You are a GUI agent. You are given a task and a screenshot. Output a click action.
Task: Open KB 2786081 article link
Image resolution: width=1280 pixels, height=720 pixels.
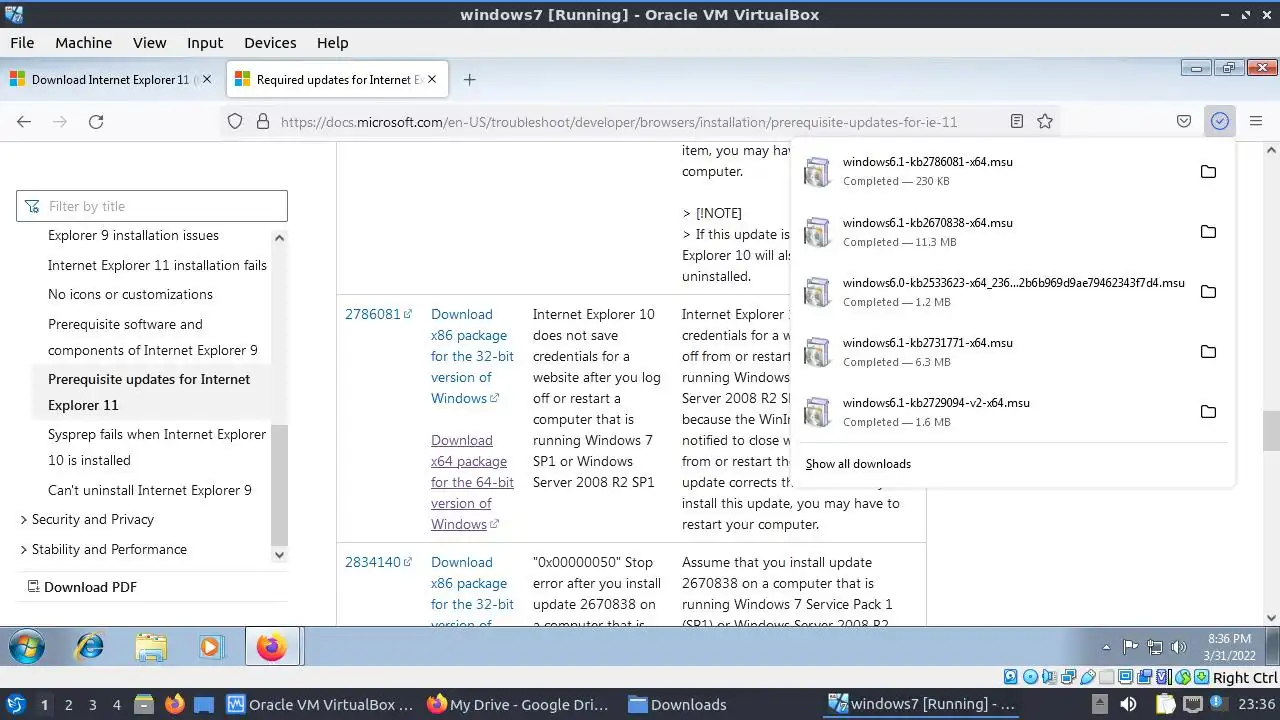378,314
